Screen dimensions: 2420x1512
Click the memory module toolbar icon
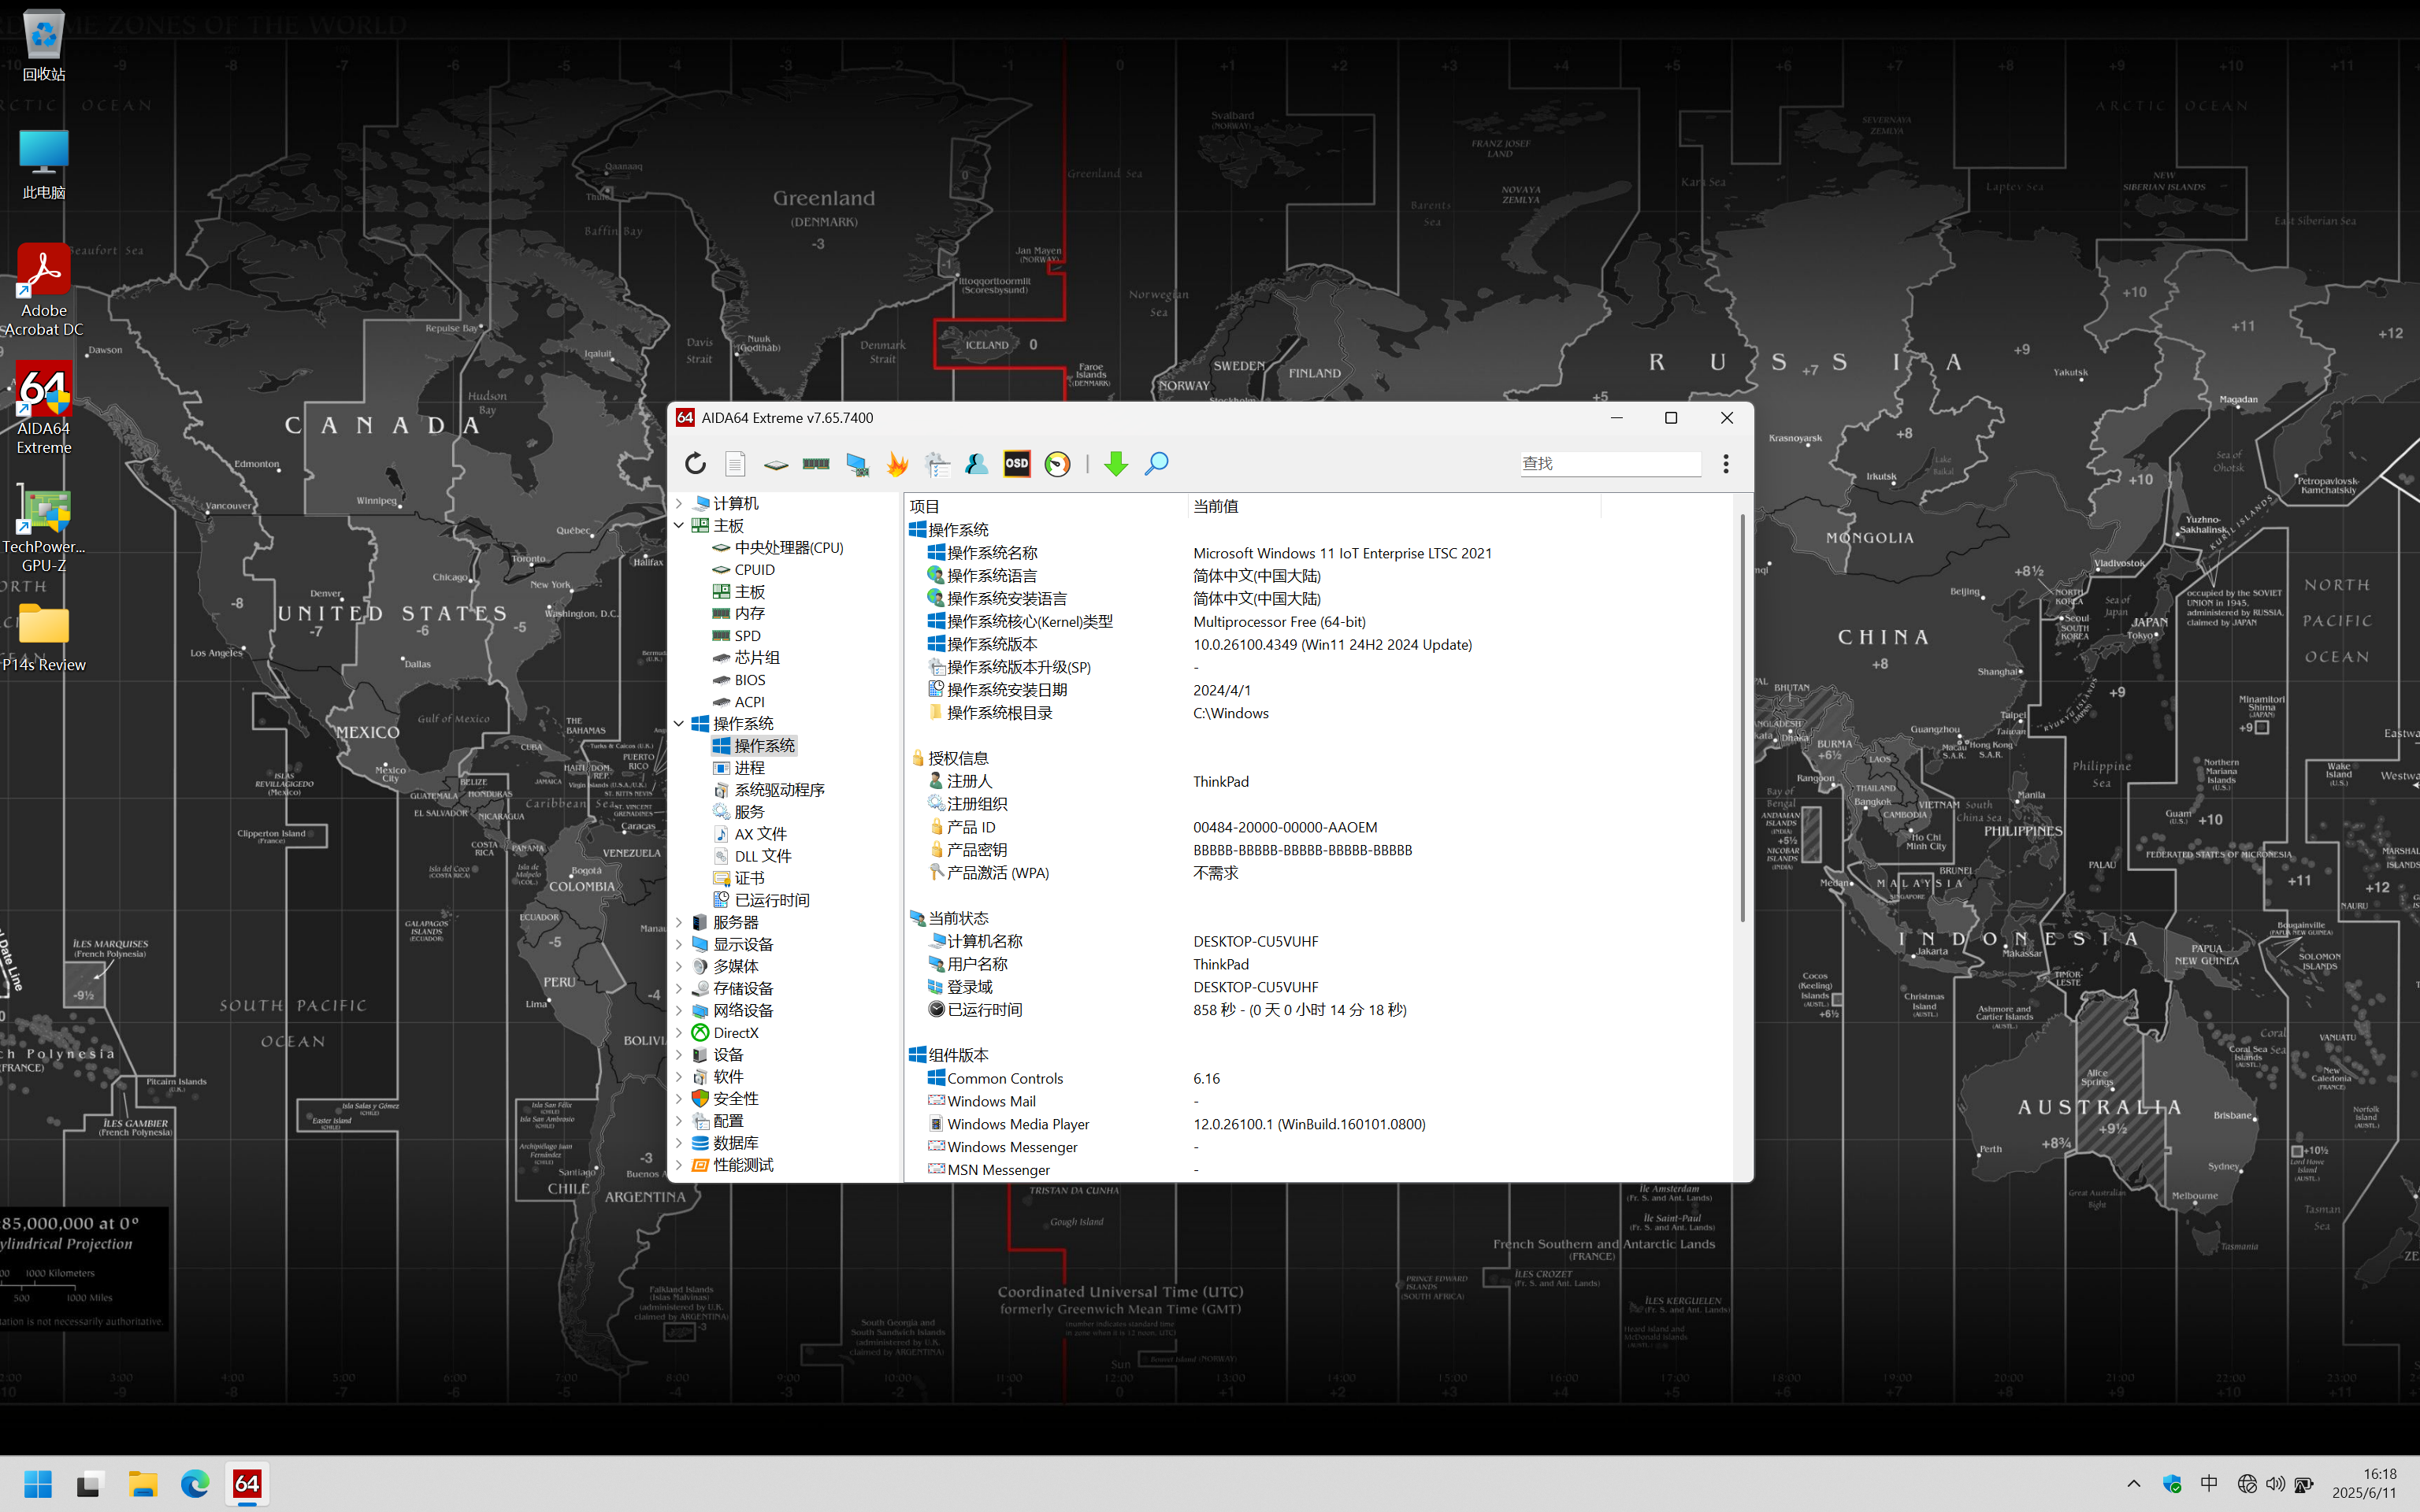pos(816,463)
